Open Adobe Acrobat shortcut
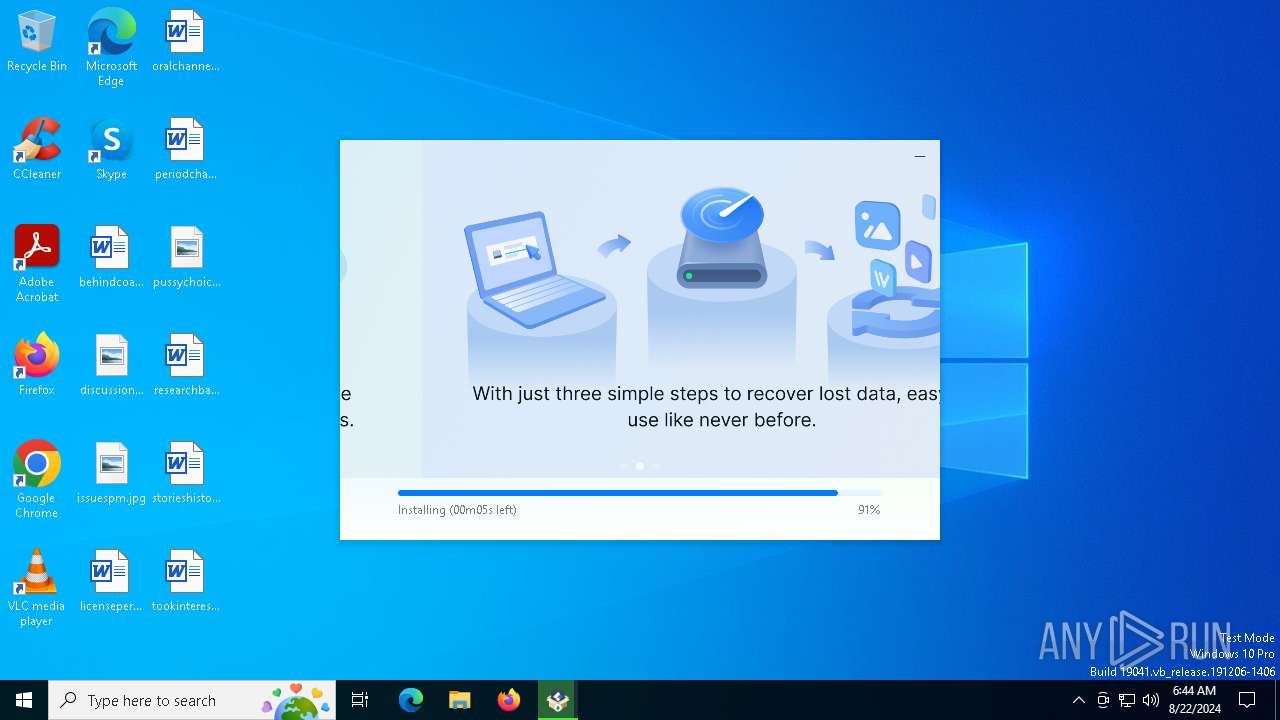This screenshot has height=720, width=1280. pos(36,264)
